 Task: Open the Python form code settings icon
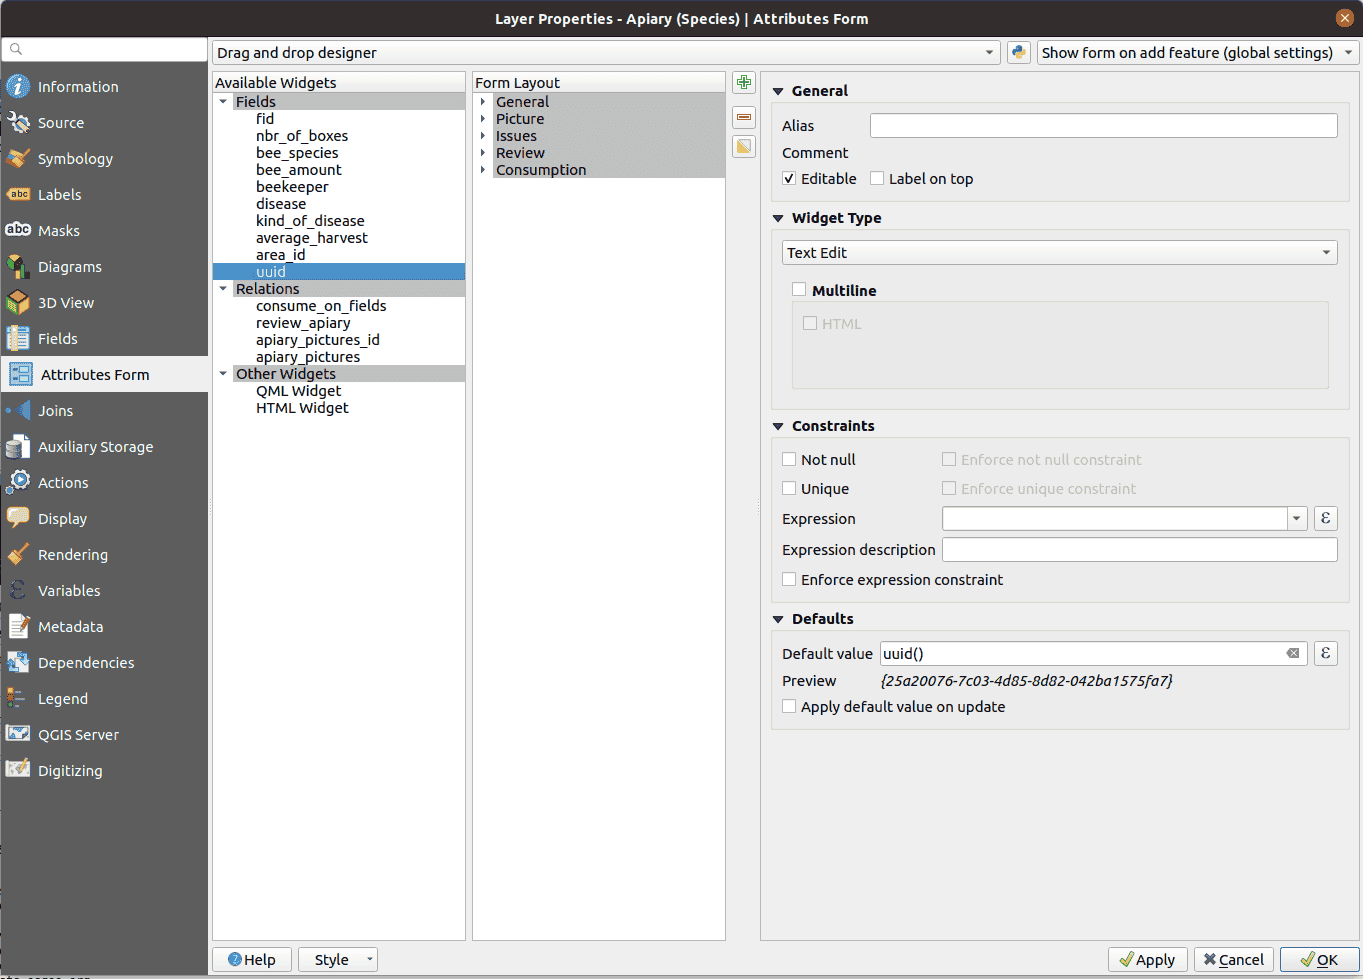(x=1018, y=53)
